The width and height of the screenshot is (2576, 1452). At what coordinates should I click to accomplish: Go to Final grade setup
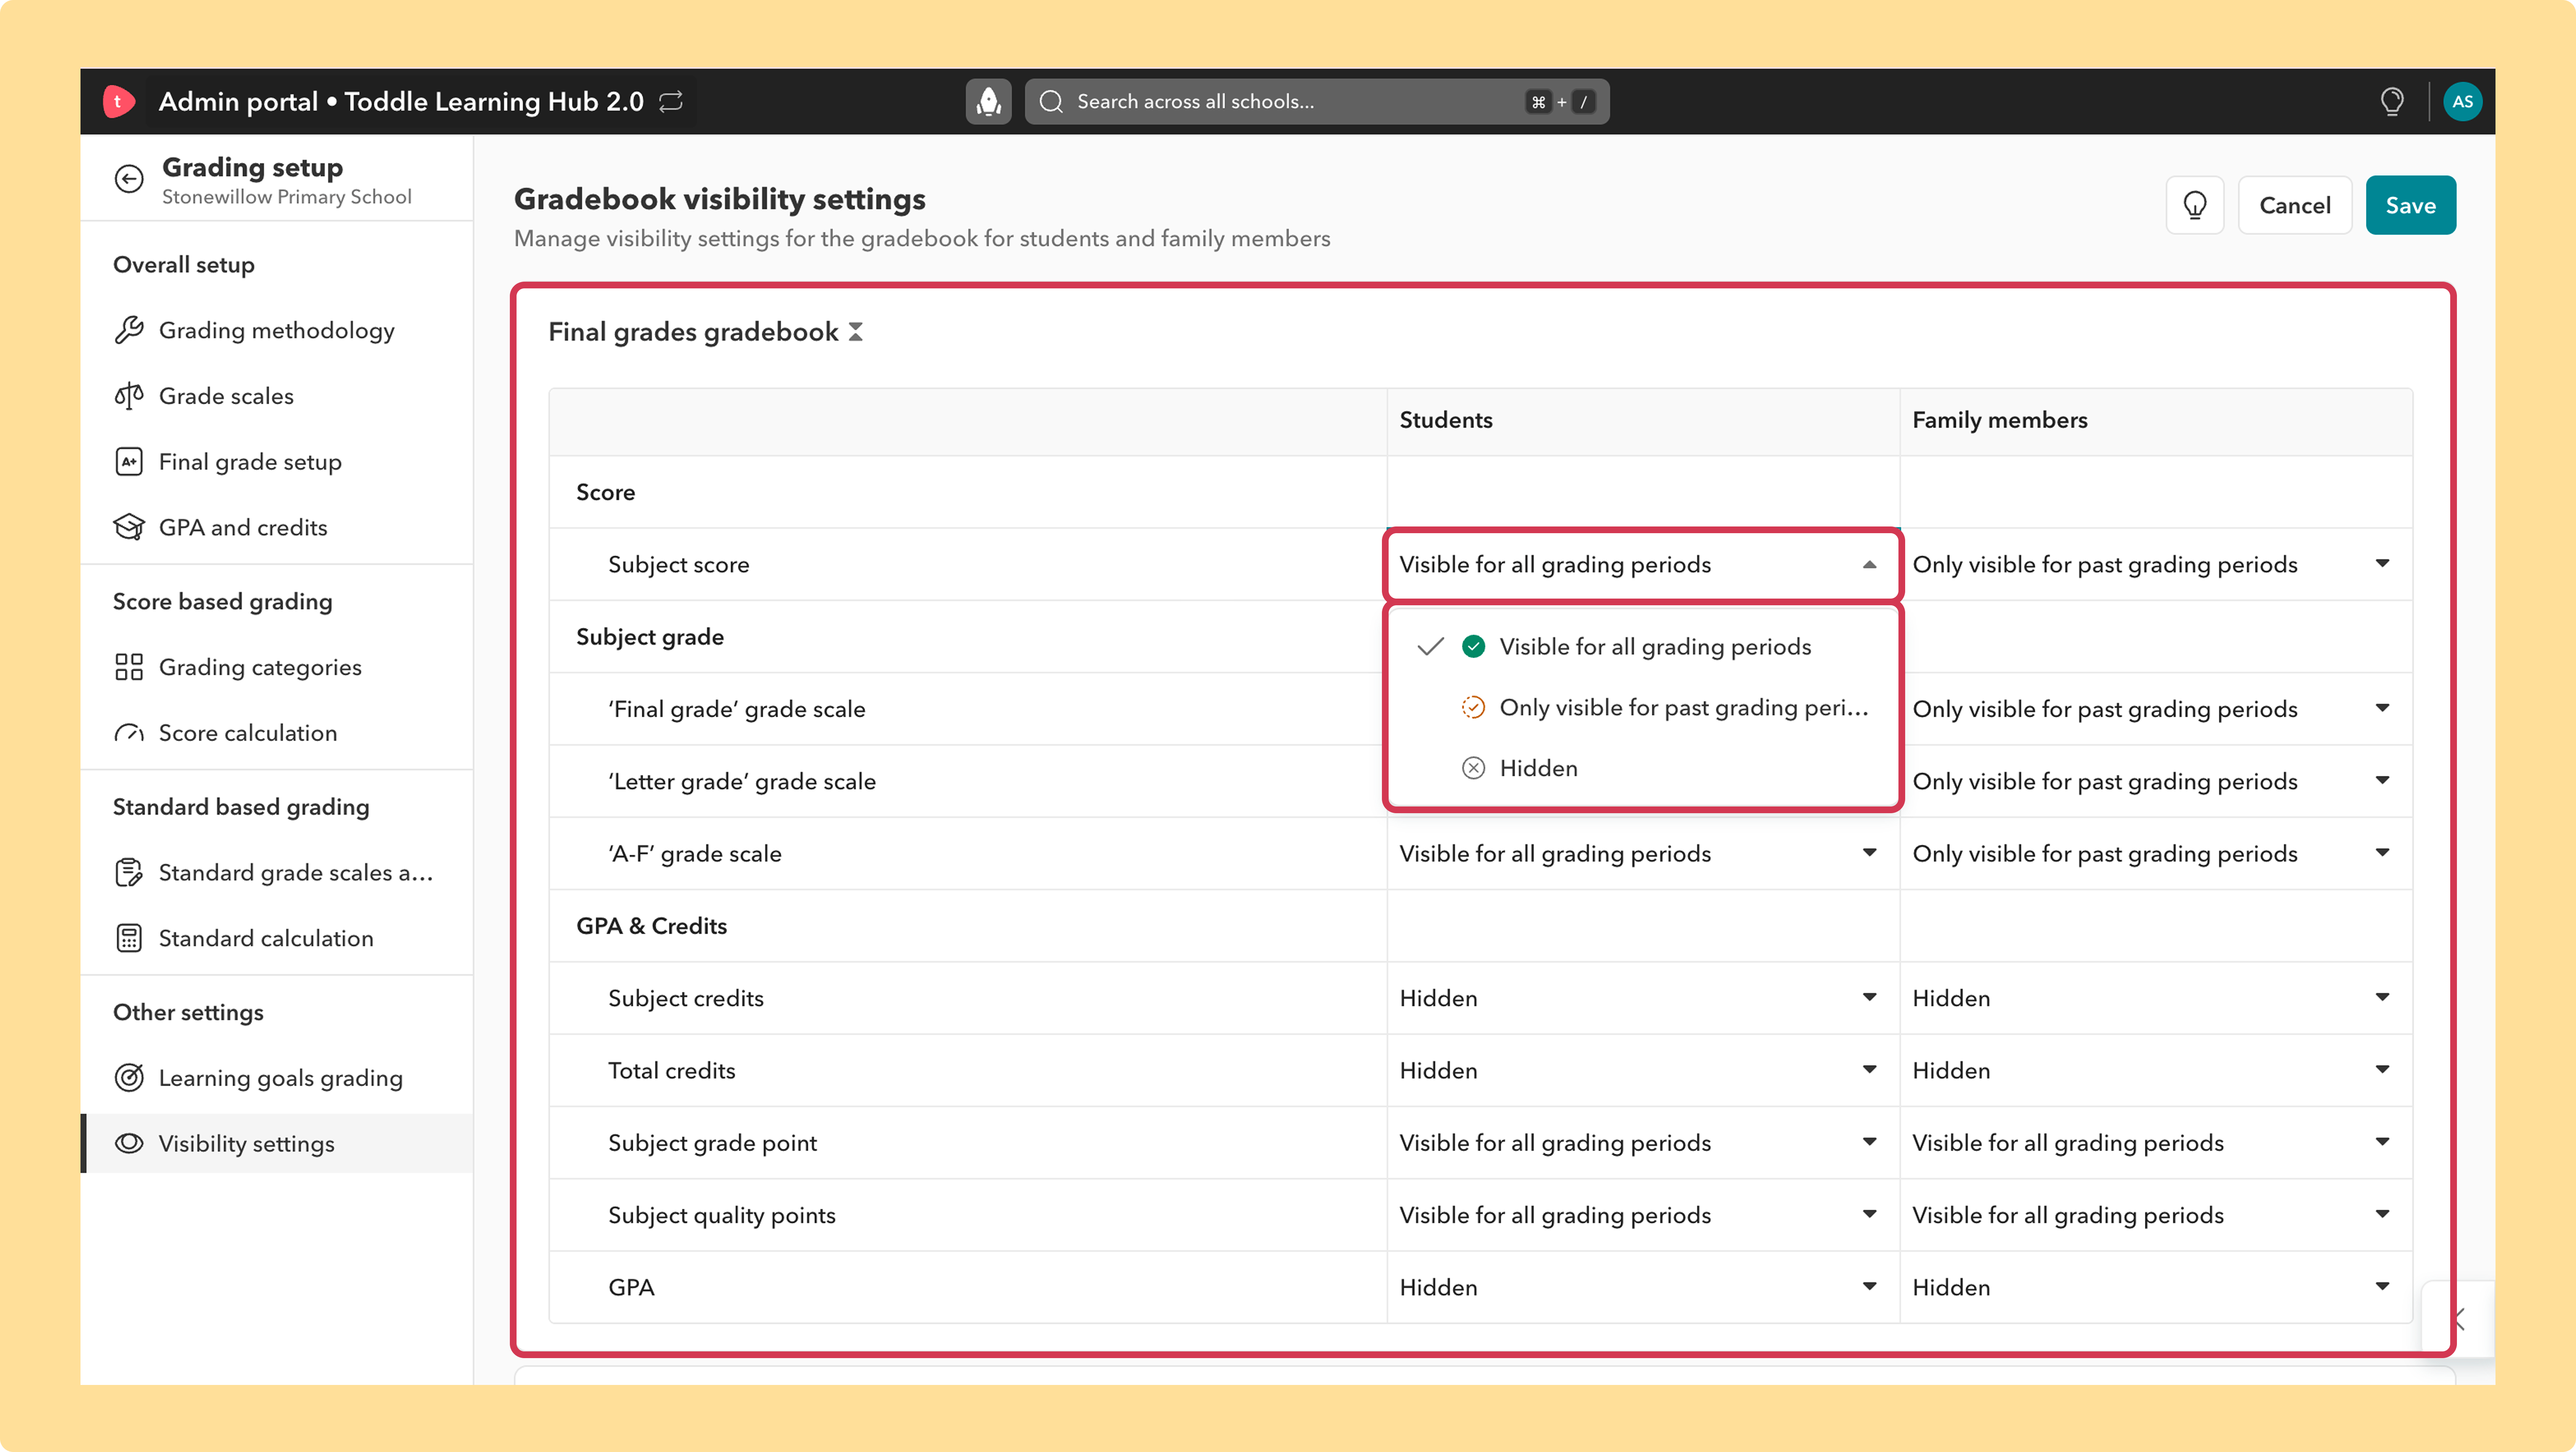[x=276, y=462]
